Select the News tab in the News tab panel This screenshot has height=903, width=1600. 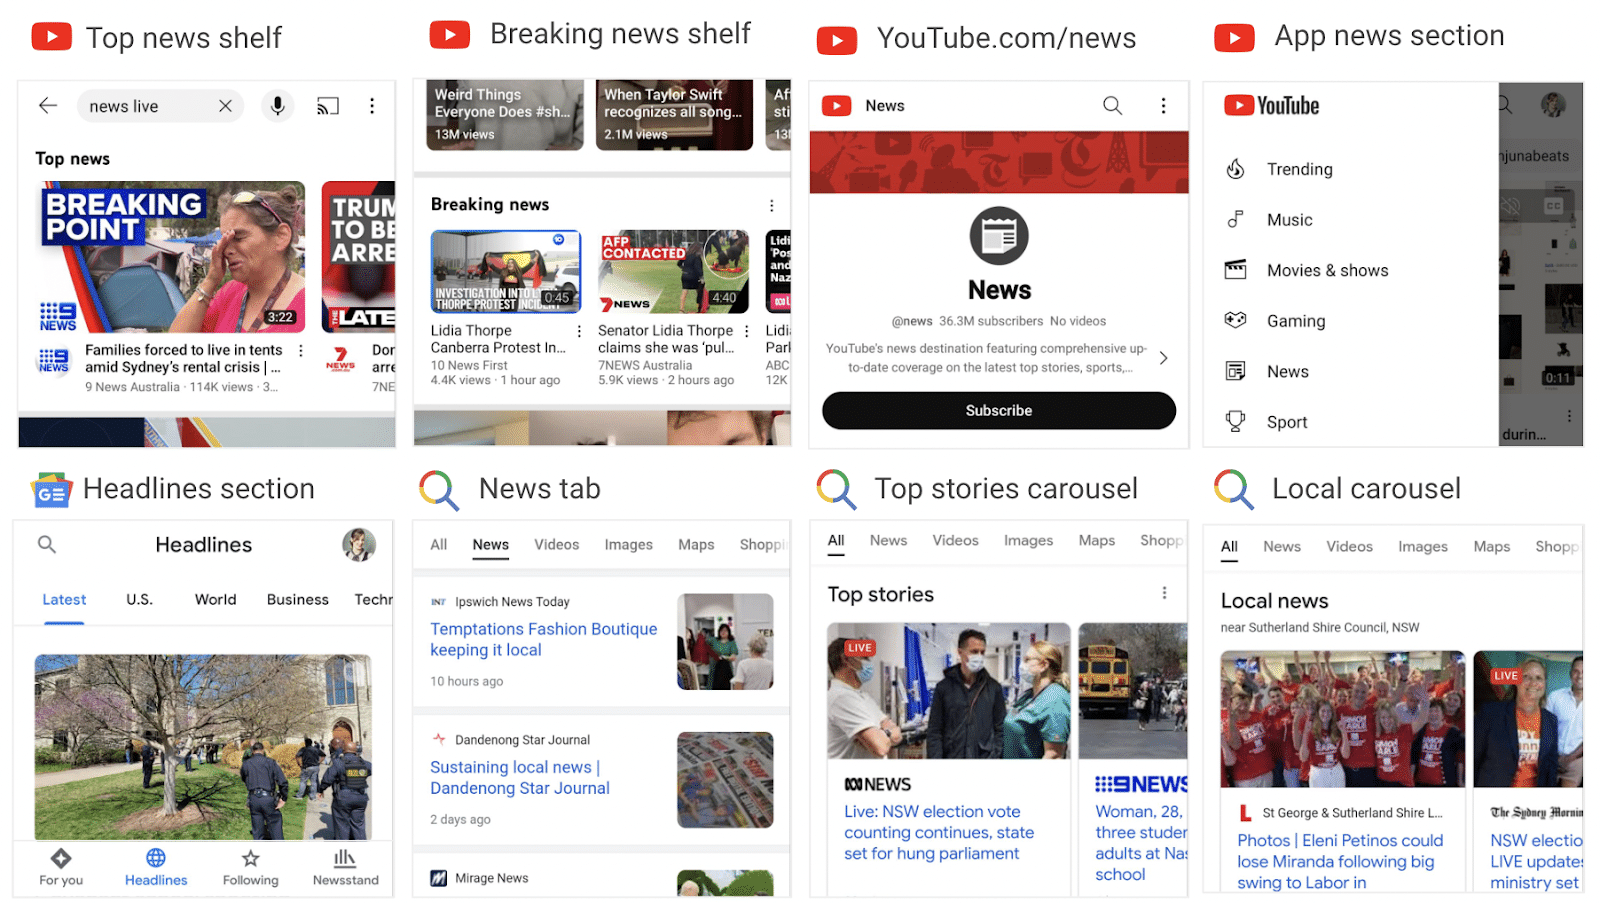490,545
